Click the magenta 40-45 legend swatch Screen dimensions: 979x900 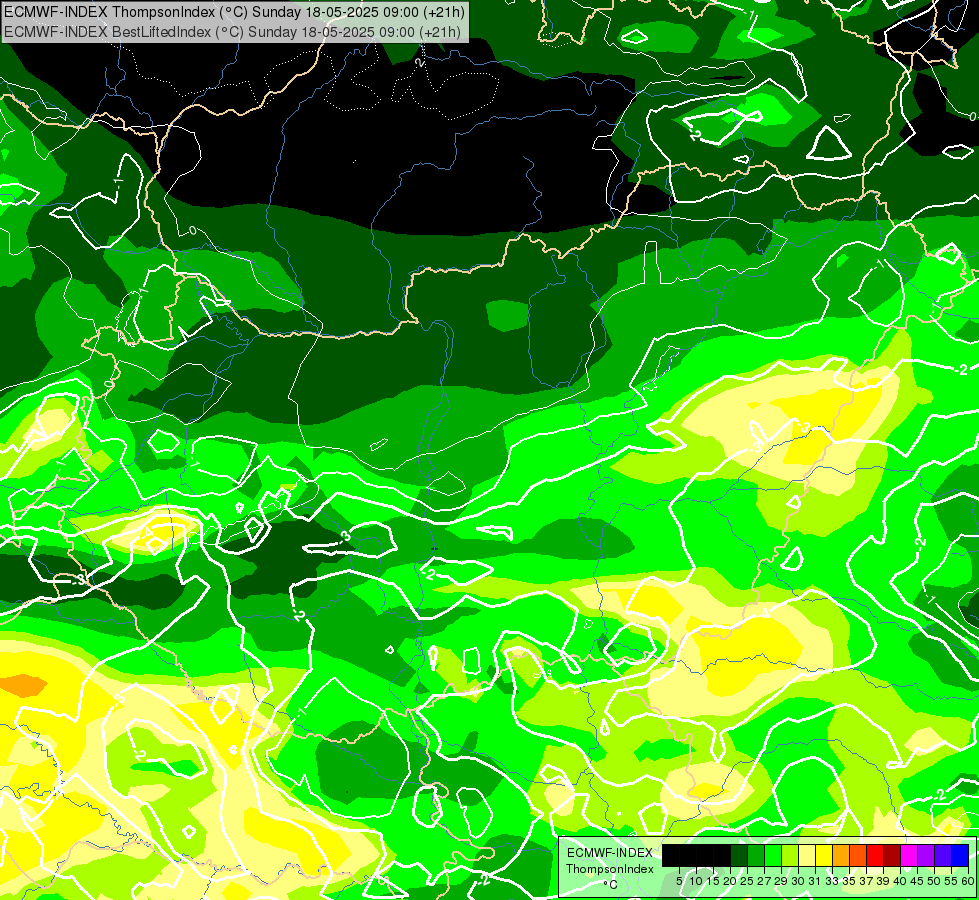tap(908, 855)
